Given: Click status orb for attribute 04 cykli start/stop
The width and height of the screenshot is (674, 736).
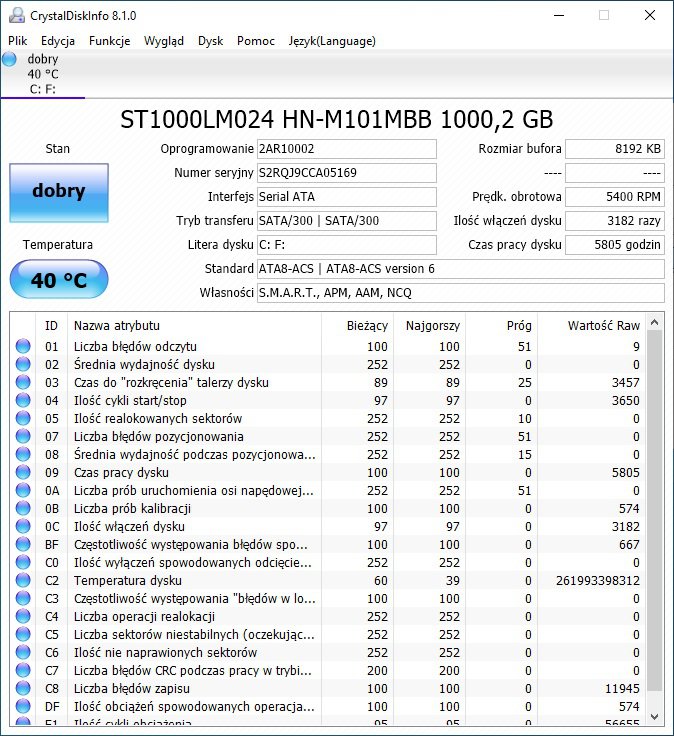Looking at the screenshot, I should click(x=23, y=400).
